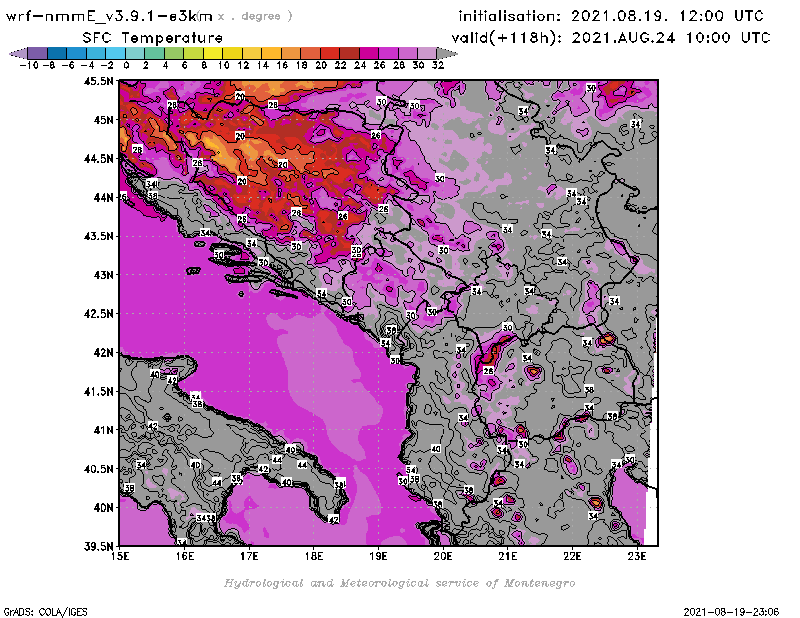The image size is (800, 618).
Task: Click the '15E' longitude label
Action: tap(120, 556)
